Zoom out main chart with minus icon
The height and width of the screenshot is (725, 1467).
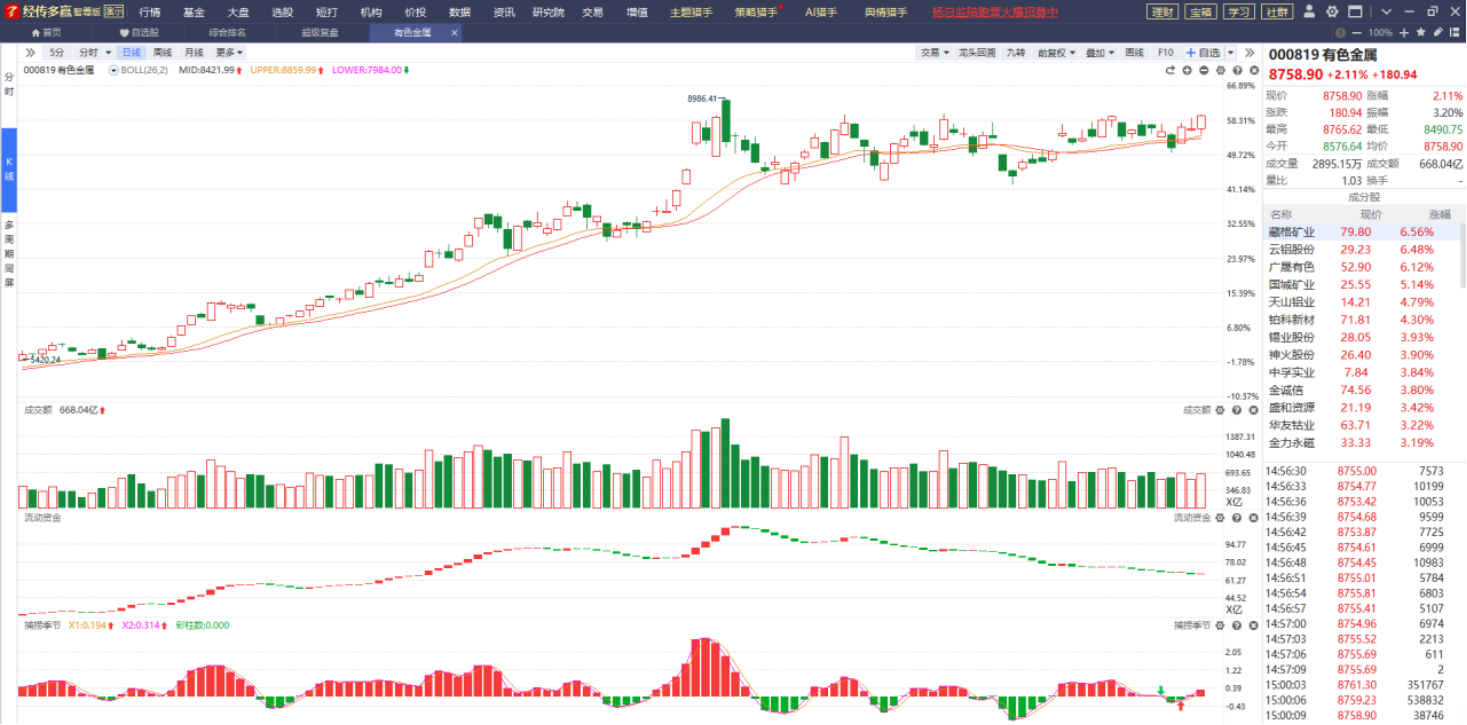pos(1204,70)
